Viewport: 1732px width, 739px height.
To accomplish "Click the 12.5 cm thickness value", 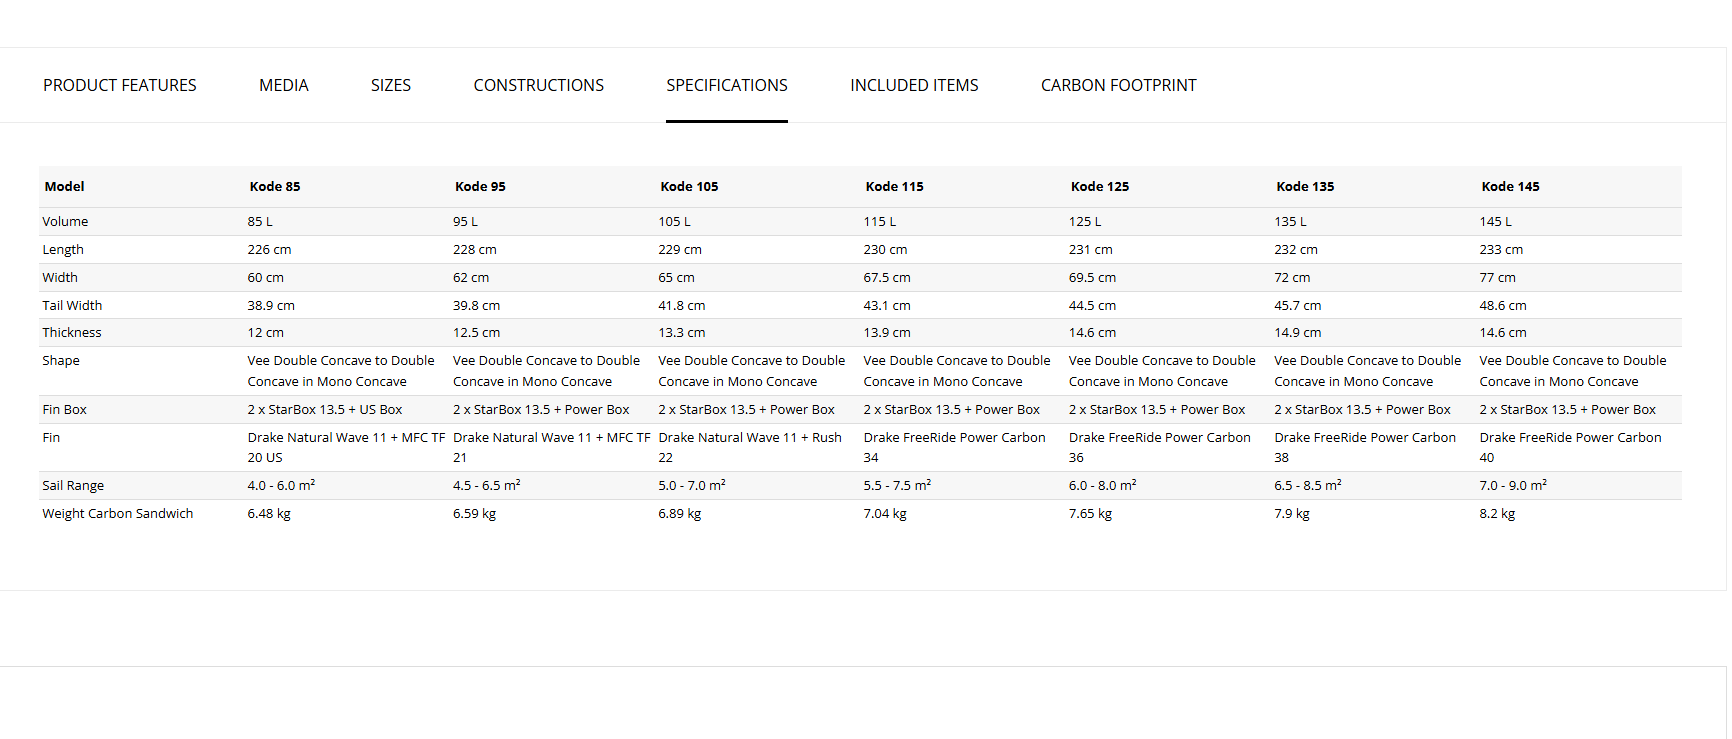I will tap(476, 332).
